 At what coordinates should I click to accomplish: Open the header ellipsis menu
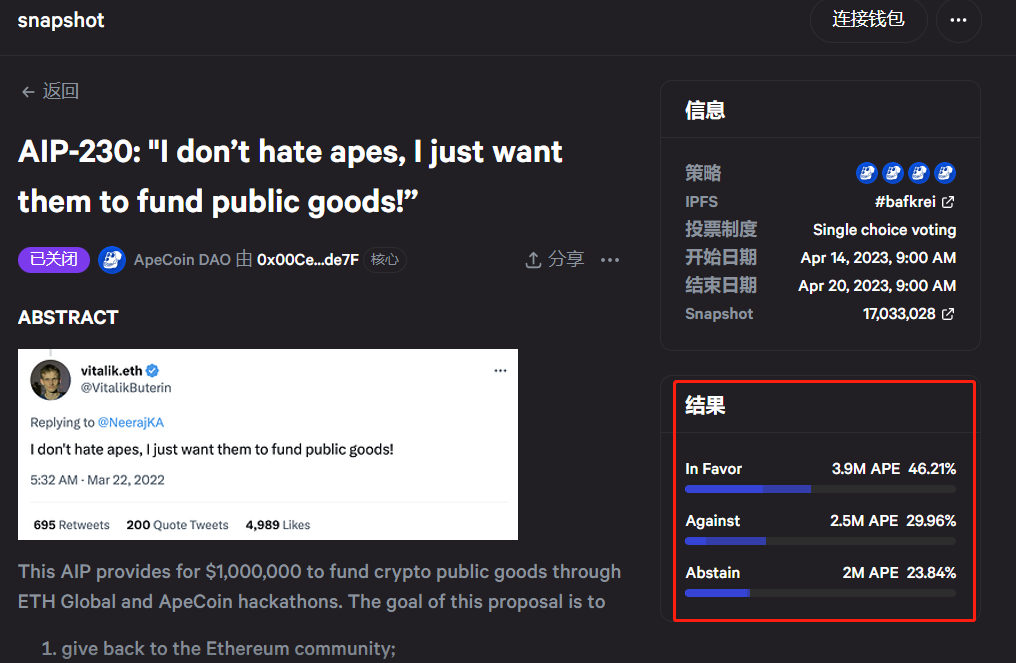pyautogui.click(x=958, y=20)
